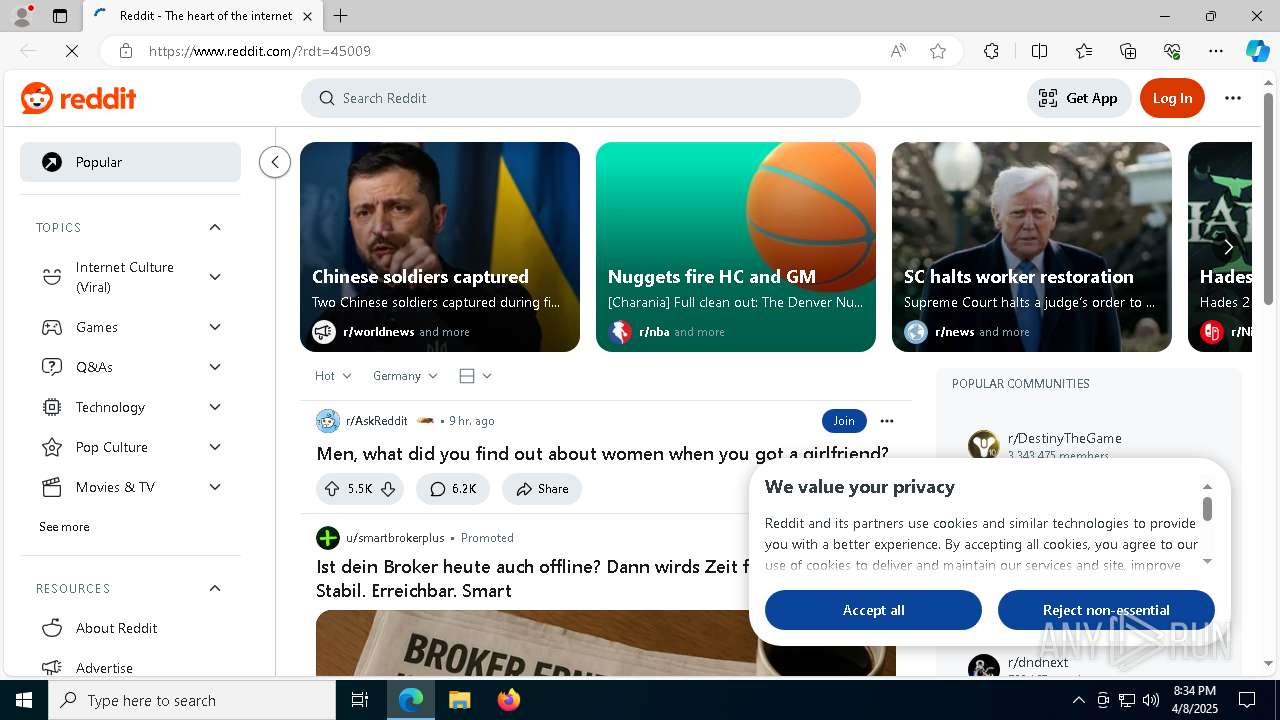Open File Explorer from the taskbar
The image size is (1280, 720).
point(459,700)
